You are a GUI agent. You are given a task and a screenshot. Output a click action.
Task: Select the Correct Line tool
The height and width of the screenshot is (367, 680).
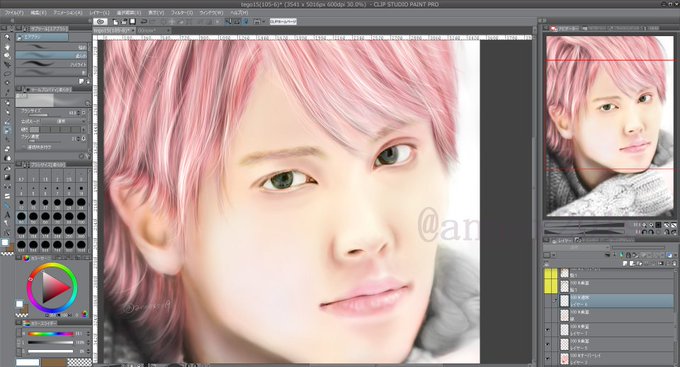(x=7, y=233)
